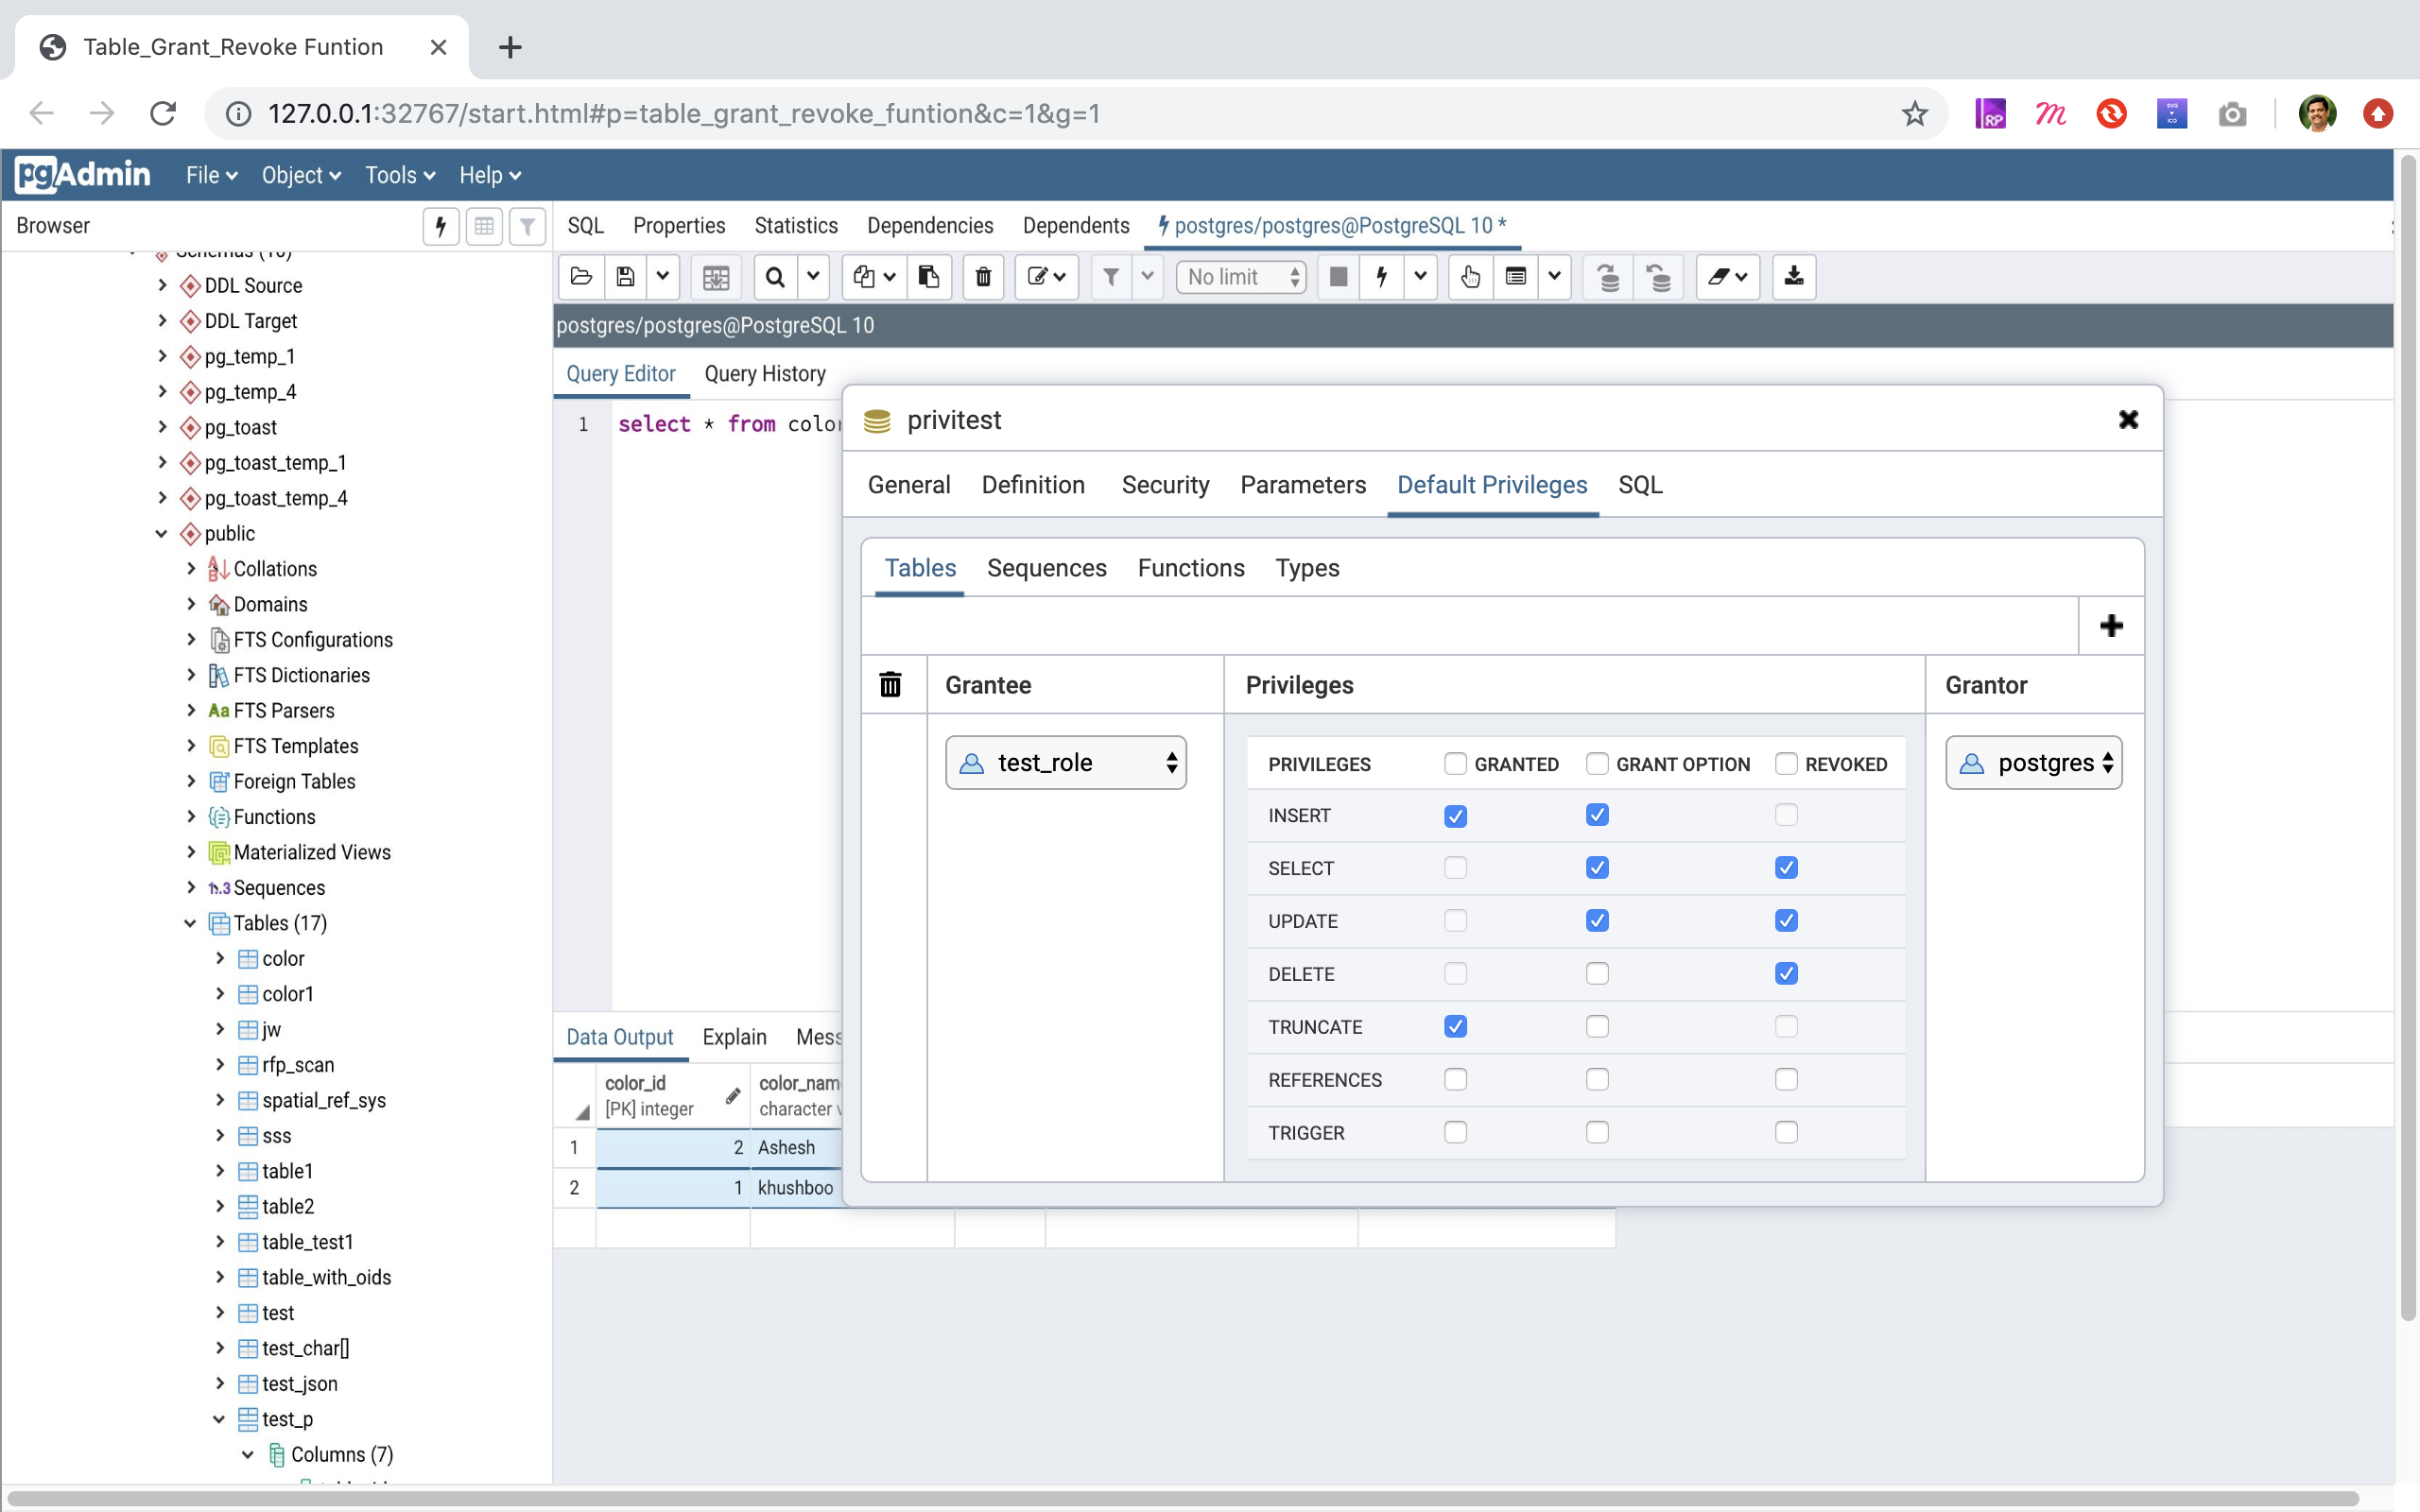The width and height of the screenshot is (2420, 1512).
Task: Click the plus icon to add privilege row
Action: [x=2110, y=626]
